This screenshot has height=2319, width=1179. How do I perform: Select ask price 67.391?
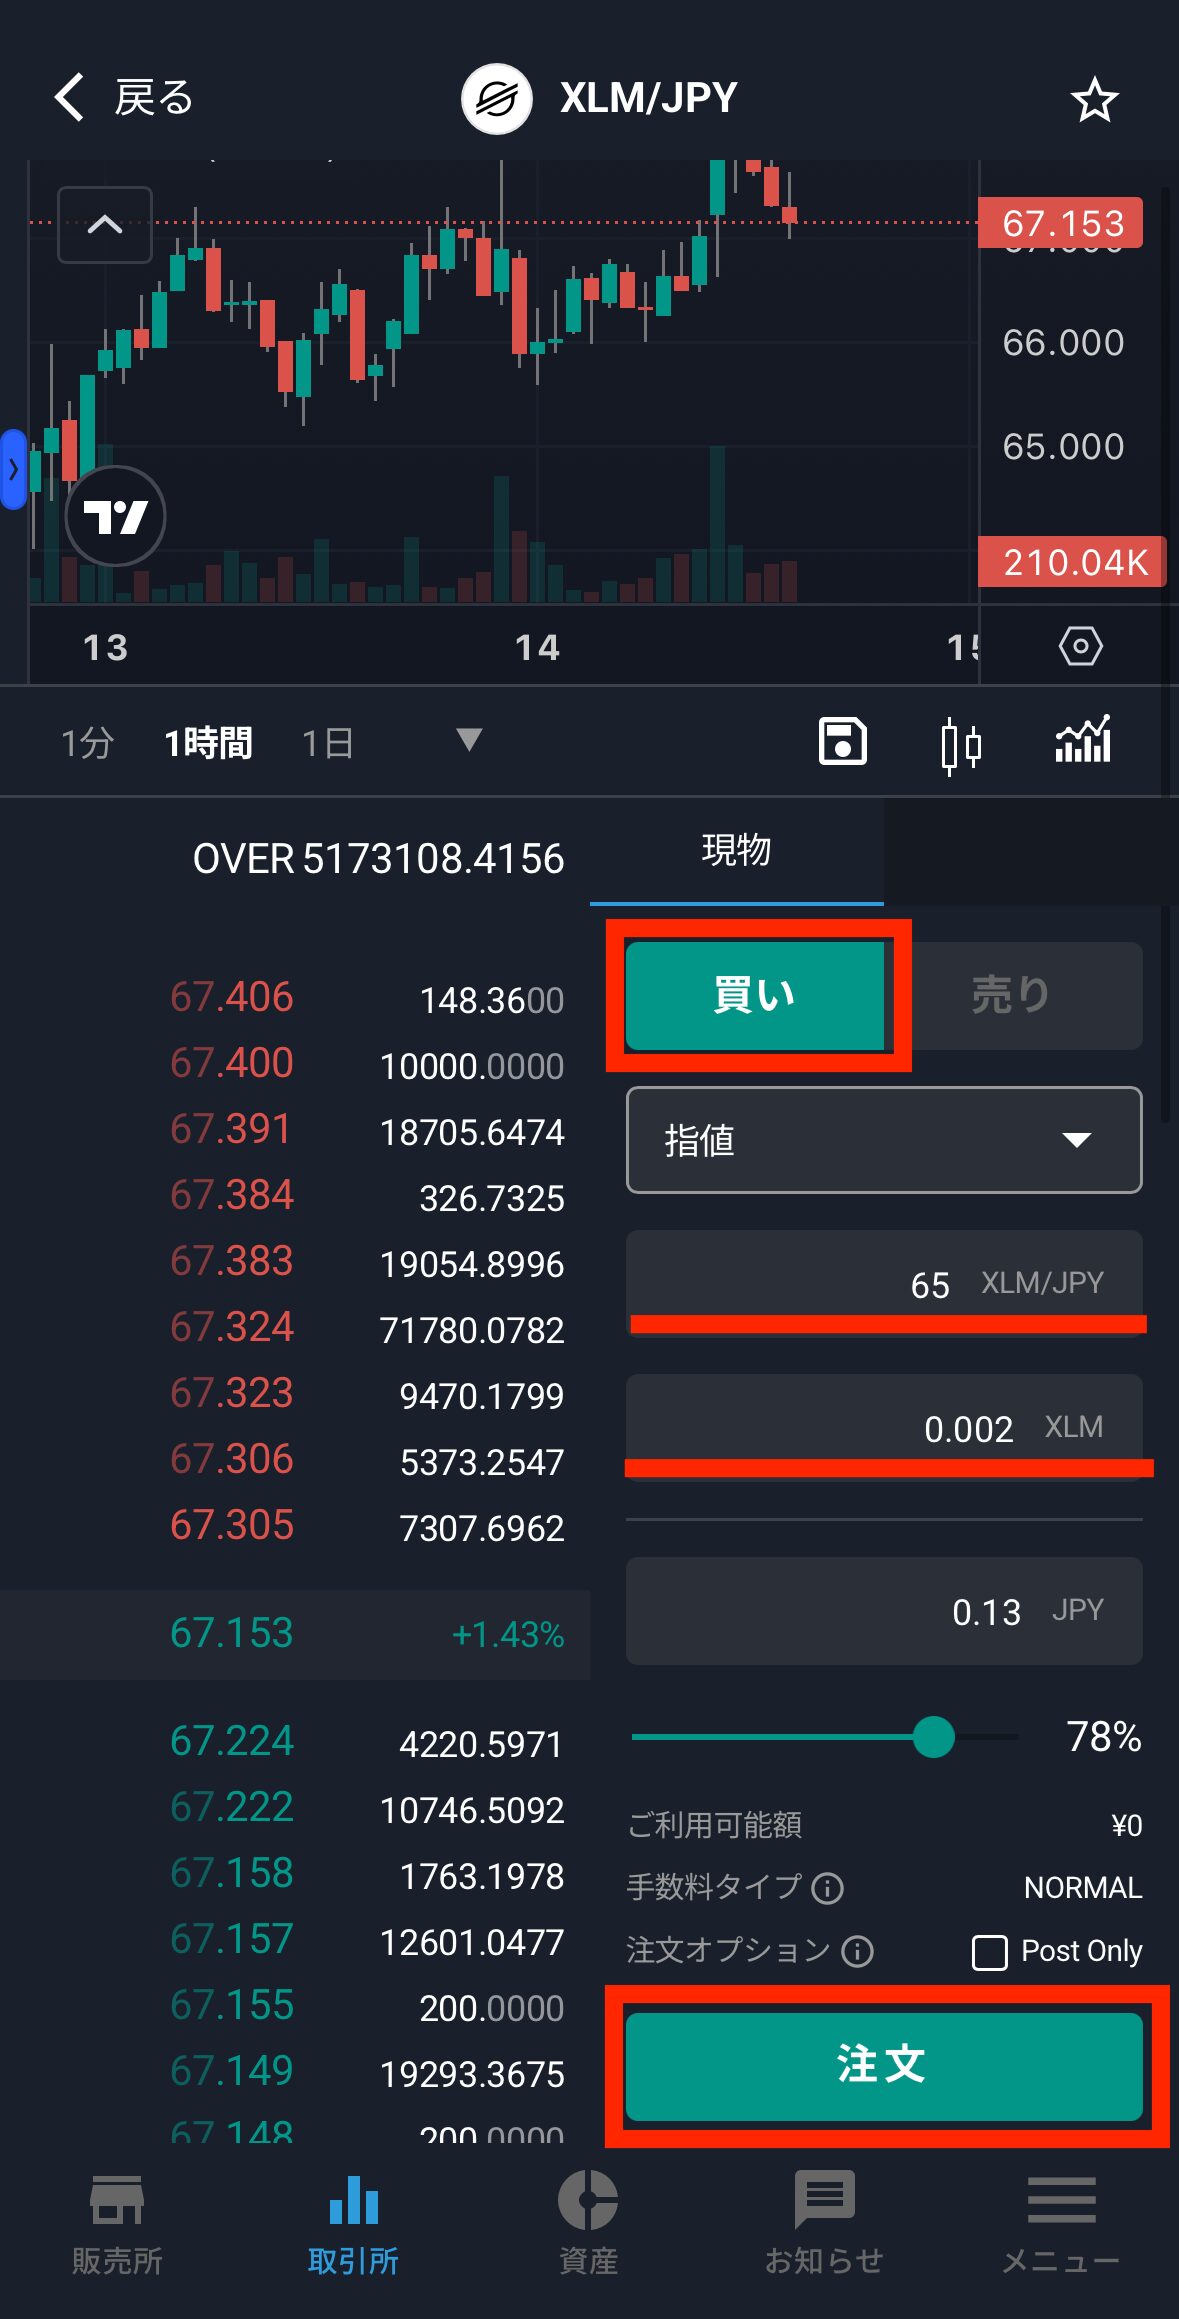coord(231,1130)
